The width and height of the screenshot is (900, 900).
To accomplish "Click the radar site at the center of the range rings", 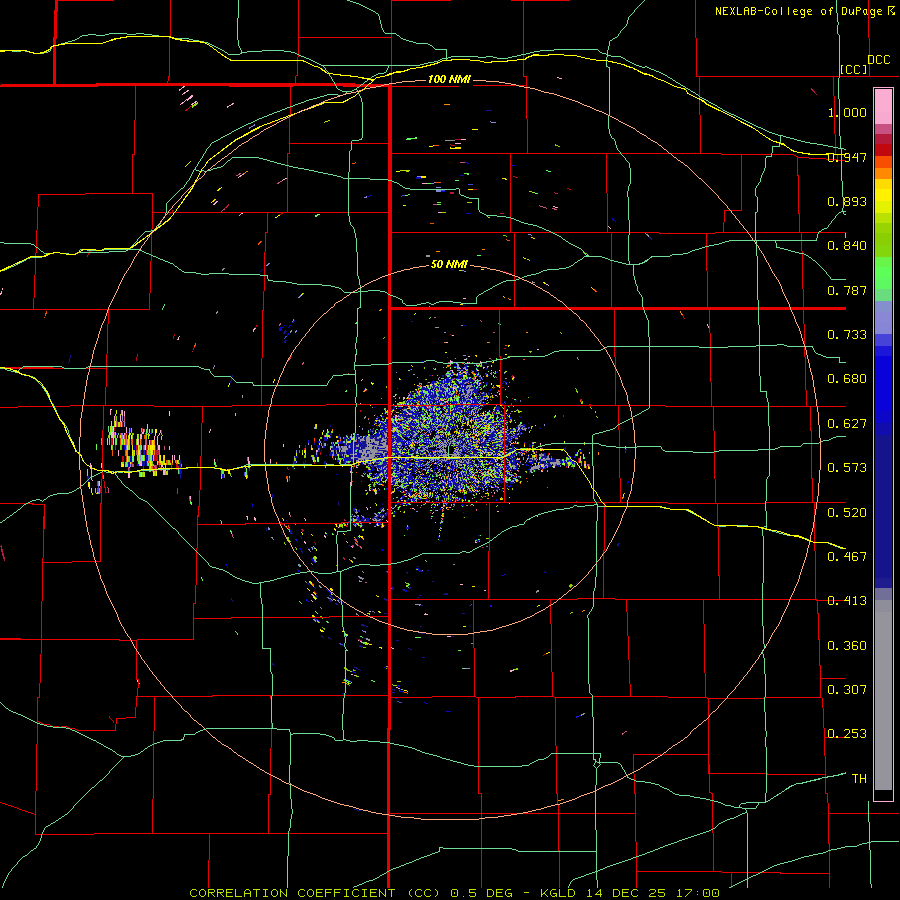I will (x=449, y=450).
